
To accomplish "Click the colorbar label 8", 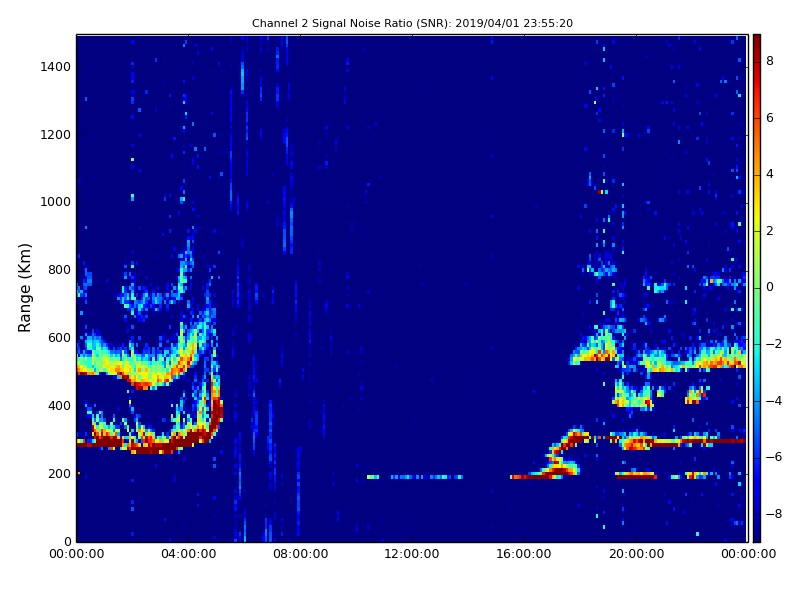I will 770,61.
